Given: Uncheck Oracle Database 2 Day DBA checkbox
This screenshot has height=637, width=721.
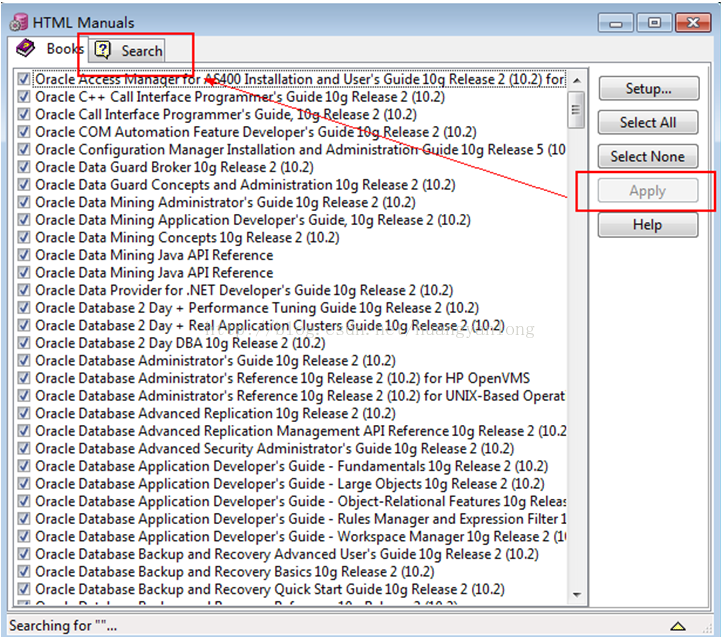Looking at the screenshot, I should 23,343.
